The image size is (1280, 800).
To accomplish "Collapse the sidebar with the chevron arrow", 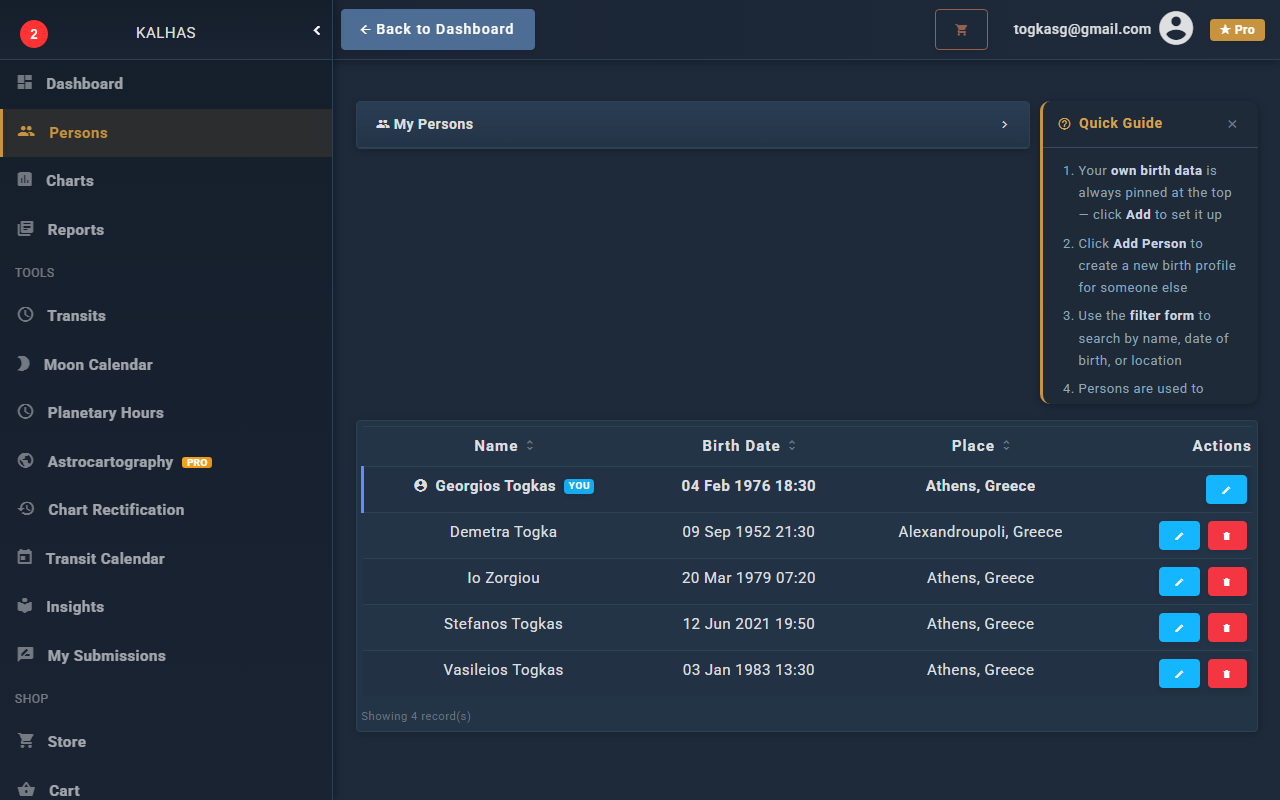I will click(317, 31).
